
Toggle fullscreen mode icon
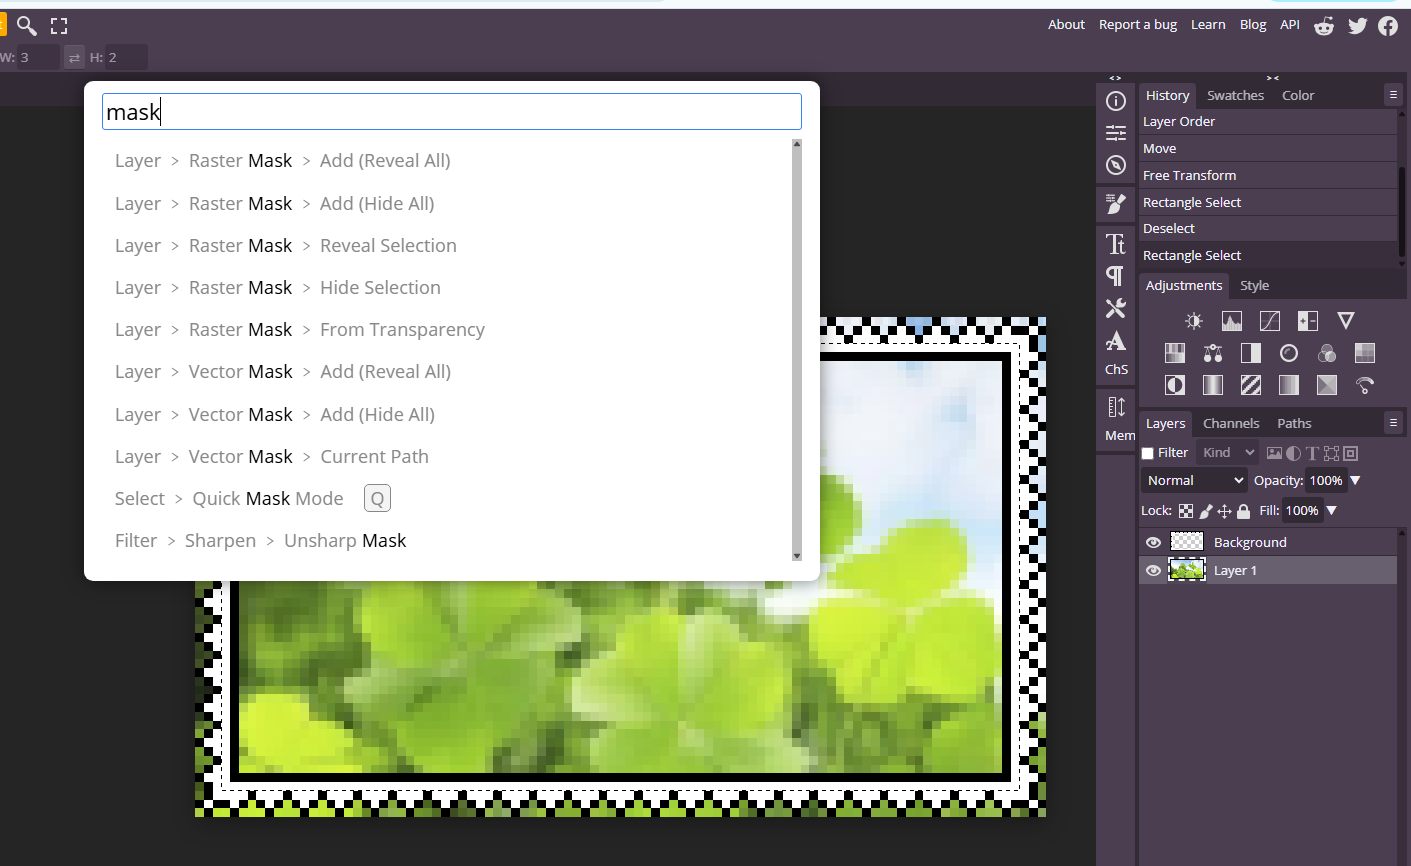[59, 26]
